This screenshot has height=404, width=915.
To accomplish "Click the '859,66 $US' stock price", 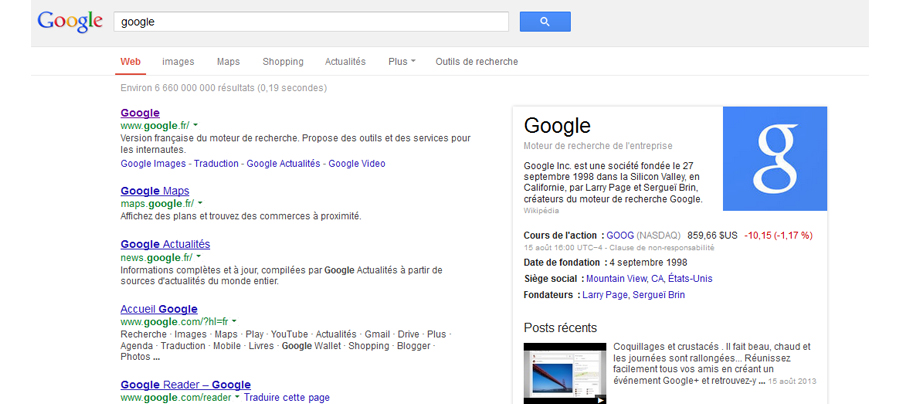I will 713,235.
